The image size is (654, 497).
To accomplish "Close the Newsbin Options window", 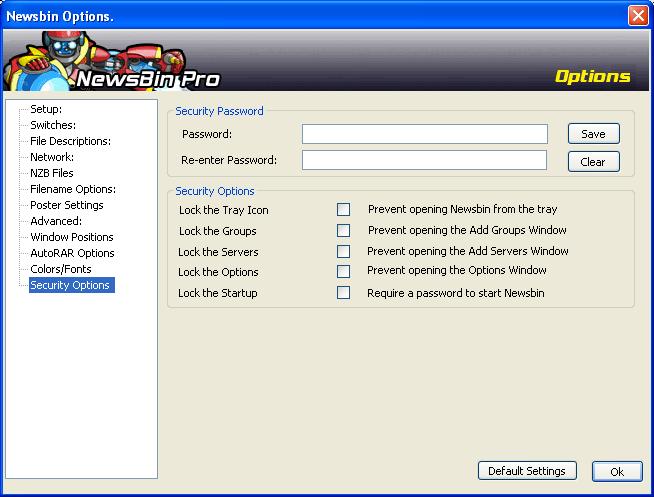I will tap(638, 15).
